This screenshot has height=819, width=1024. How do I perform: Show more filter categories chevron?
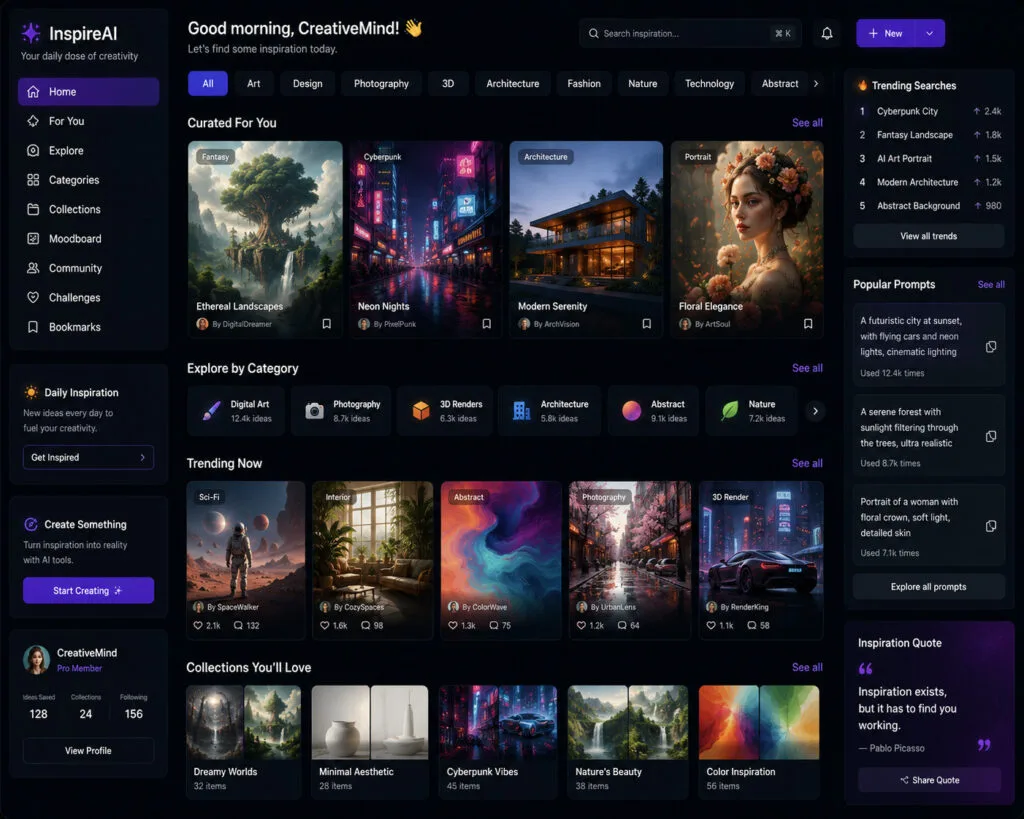click(816, 84)
